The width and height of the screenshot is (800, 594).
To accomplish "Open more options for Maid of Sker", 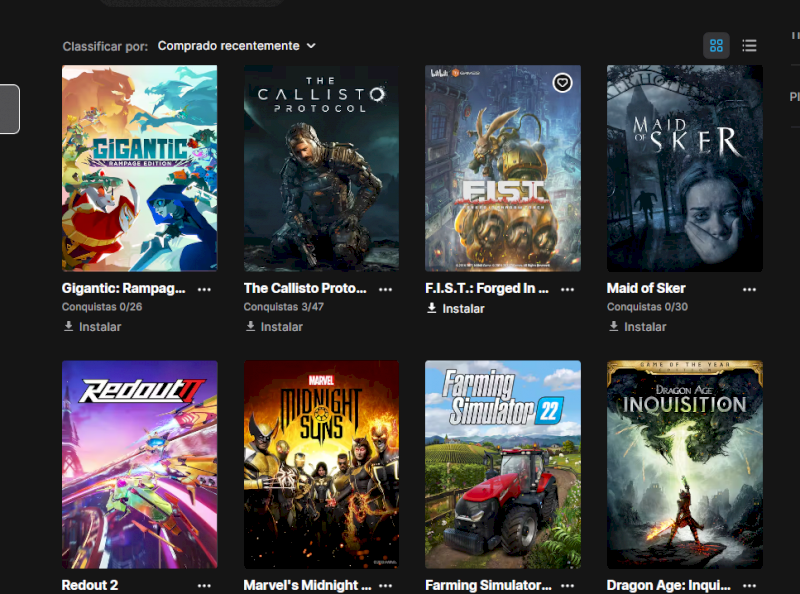I will coord(749,289).
